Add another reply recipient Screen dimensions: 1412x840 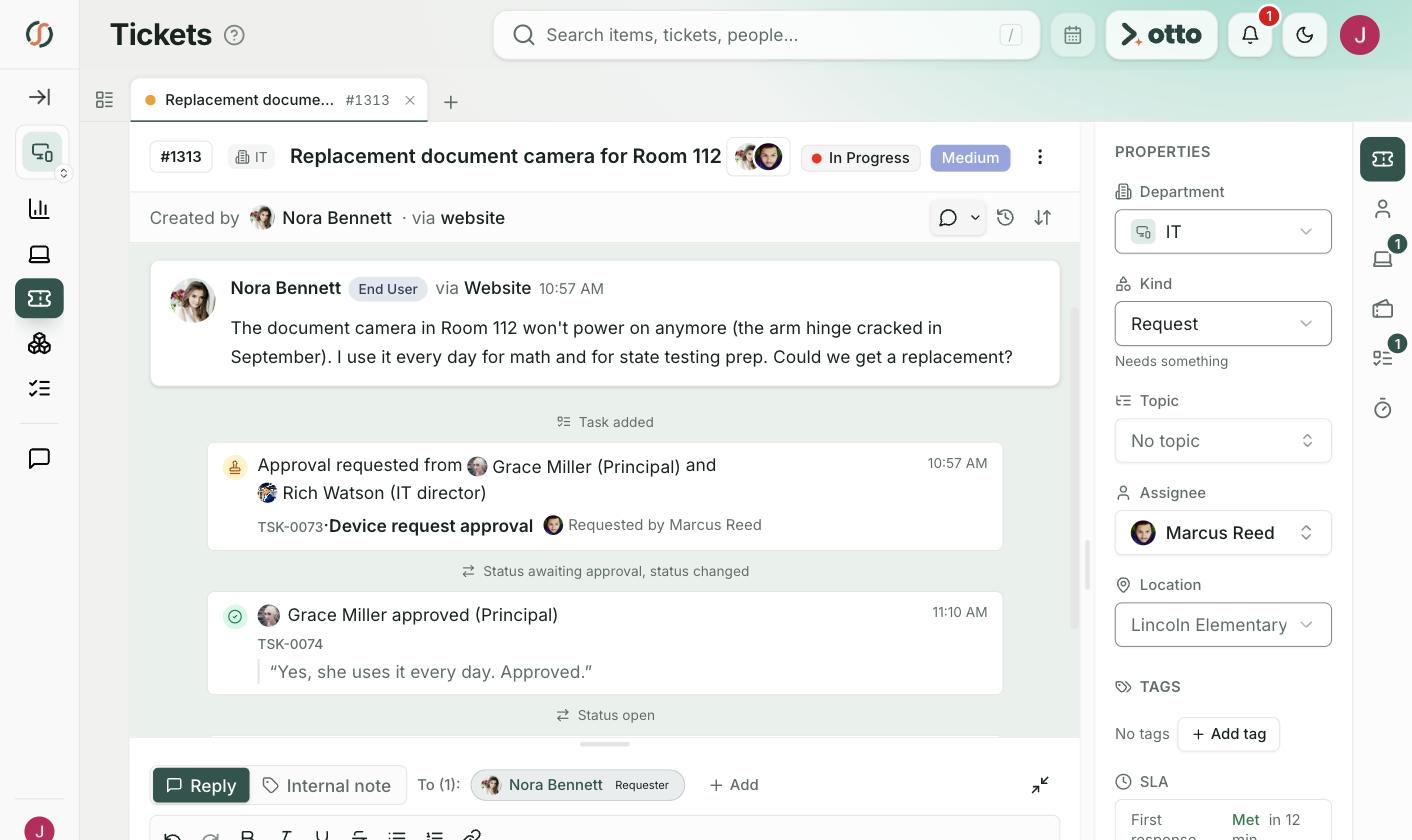click(734, 785)
